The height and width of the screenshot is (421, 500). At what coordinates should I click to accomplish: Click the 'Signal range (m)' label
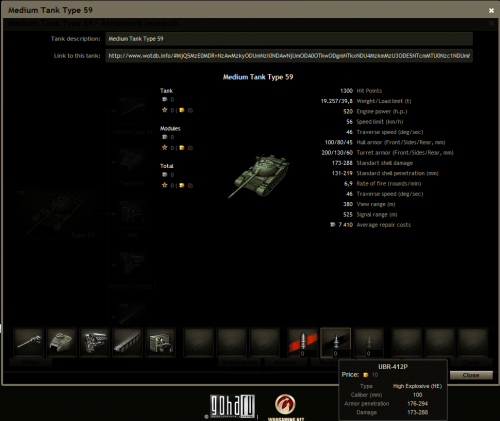(377, 215)
